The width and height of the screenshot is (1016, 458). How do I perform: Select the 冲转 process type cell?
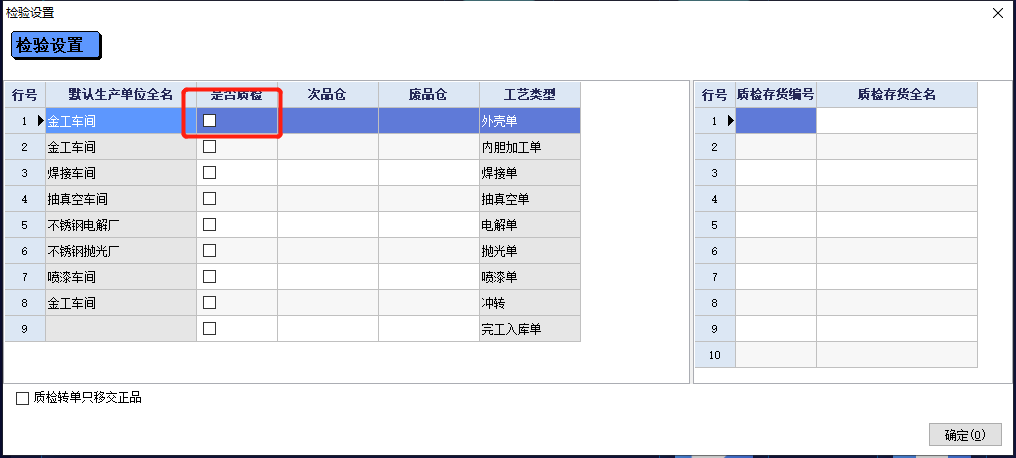point(529,302)
